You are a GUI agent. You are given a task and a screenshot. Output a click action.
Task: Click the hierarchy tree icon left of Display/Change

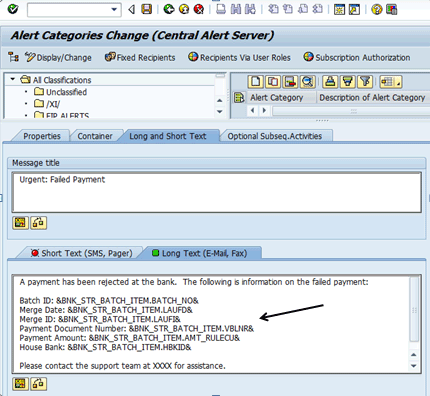(x=13, y=57)
